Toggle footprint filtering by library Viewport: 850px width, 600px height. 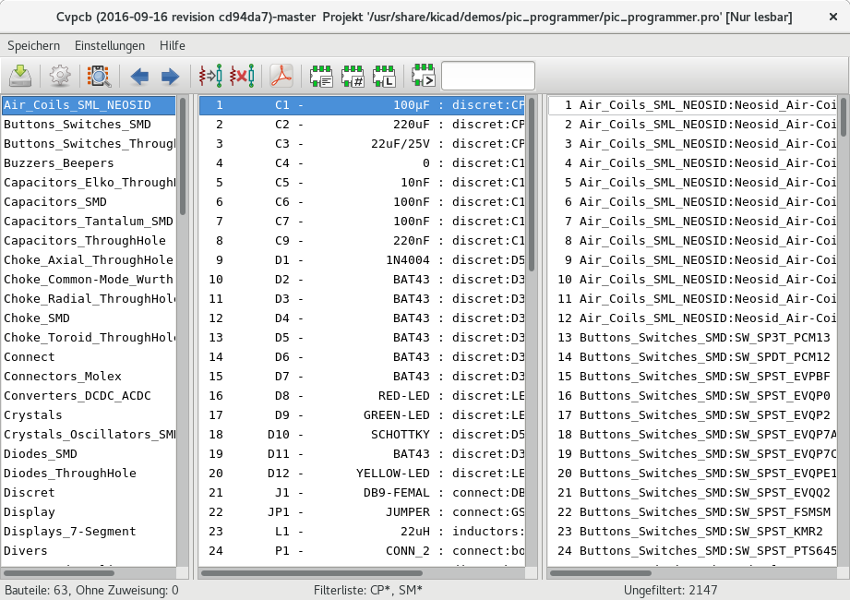coord(383,75)
